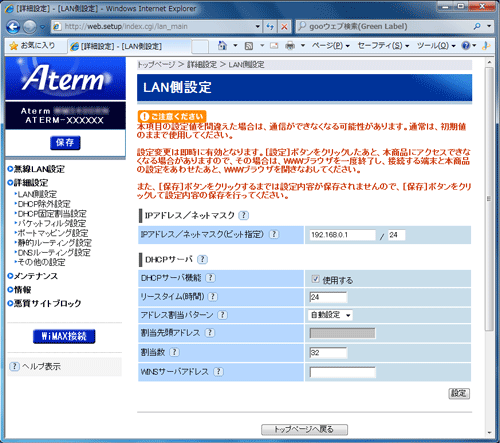Open DHCP固定割当設定 in the sidebar
Viewport: 500px width, 443px height.
(x=52, y=214)
